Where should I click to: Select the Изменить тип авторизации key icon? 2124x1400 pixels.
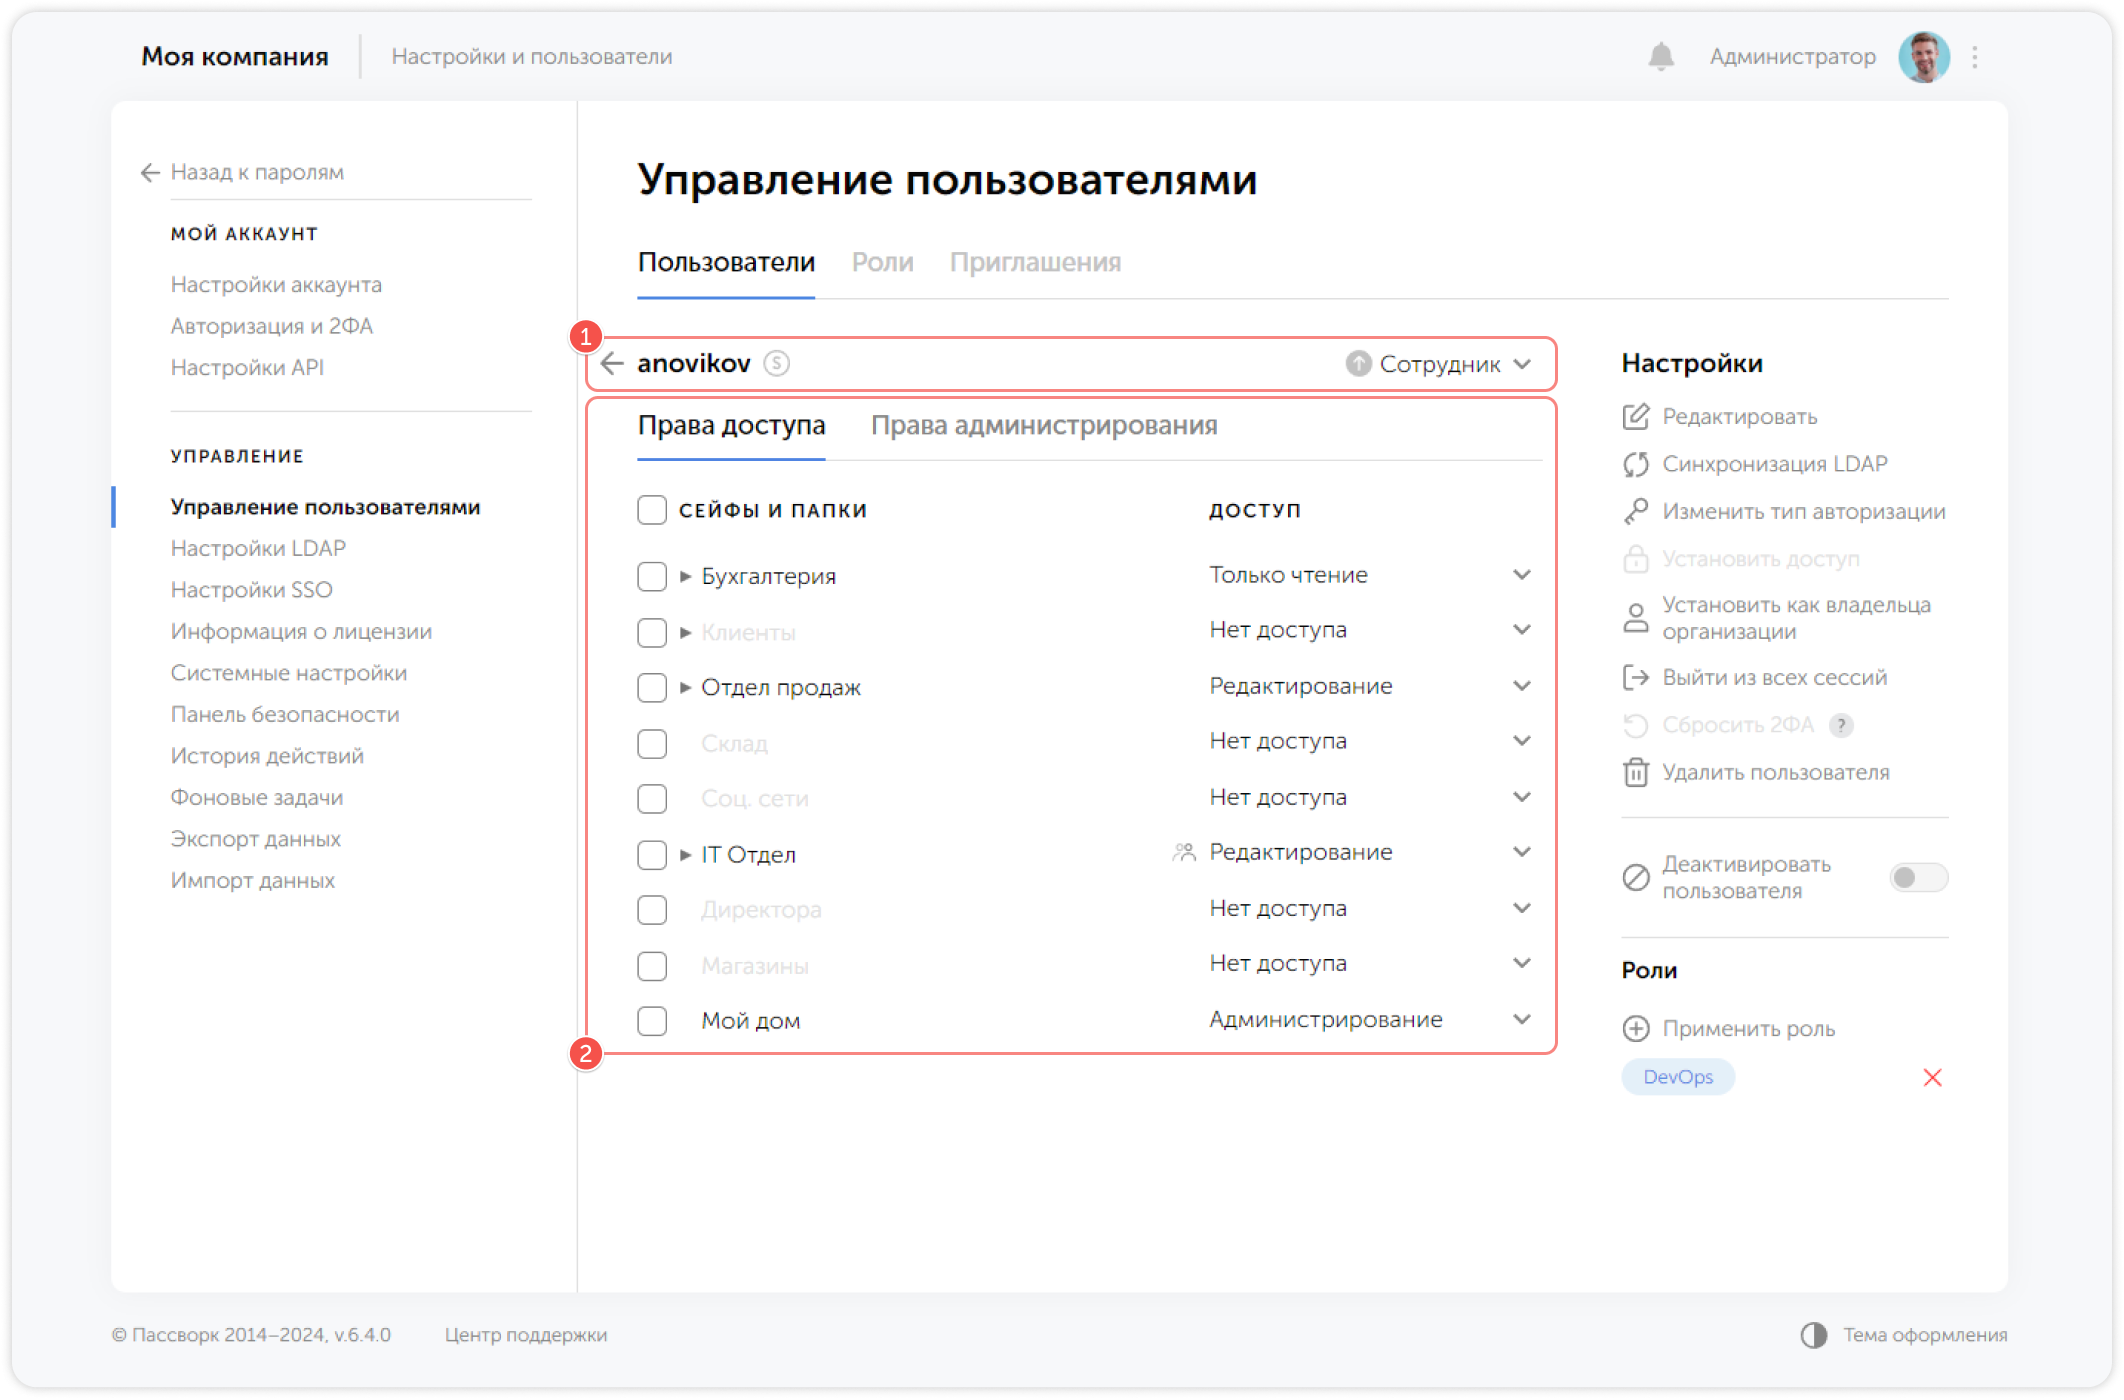pos(1636,511)
